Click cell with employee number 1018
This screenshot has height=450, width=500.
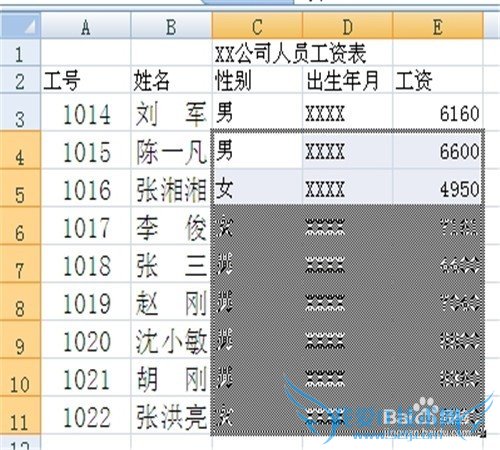(x=86, y=263)
